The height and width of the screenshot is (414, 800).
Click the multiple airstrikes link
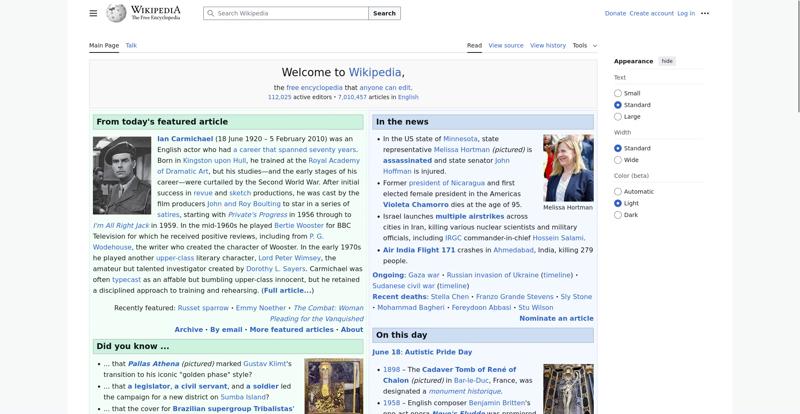pyautogui.click(x=469, y=216)
